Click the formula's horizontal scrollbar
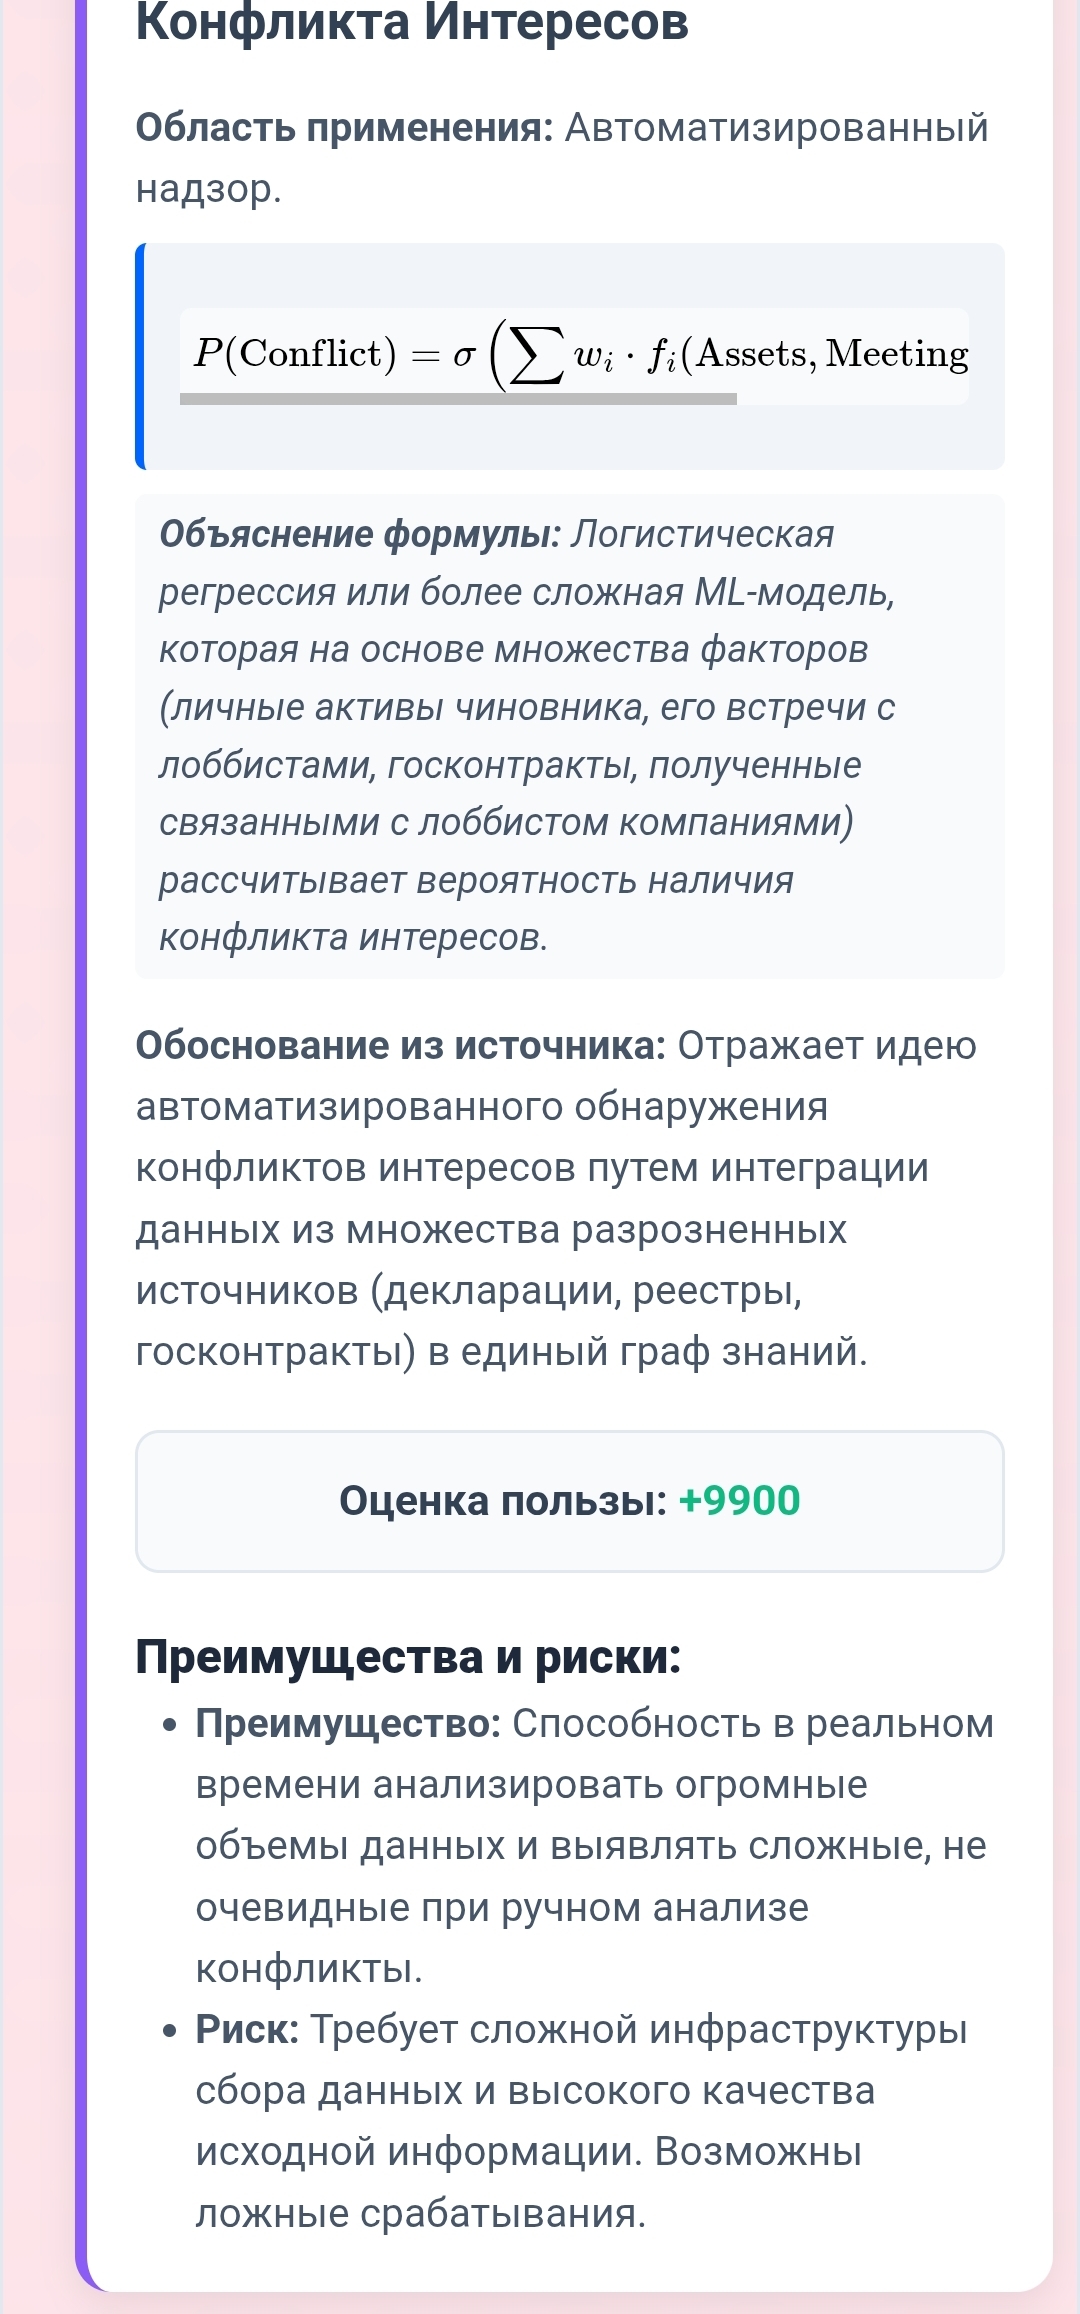The image size is (1080, 2314). pyautogui.click(x=458, y=399)
